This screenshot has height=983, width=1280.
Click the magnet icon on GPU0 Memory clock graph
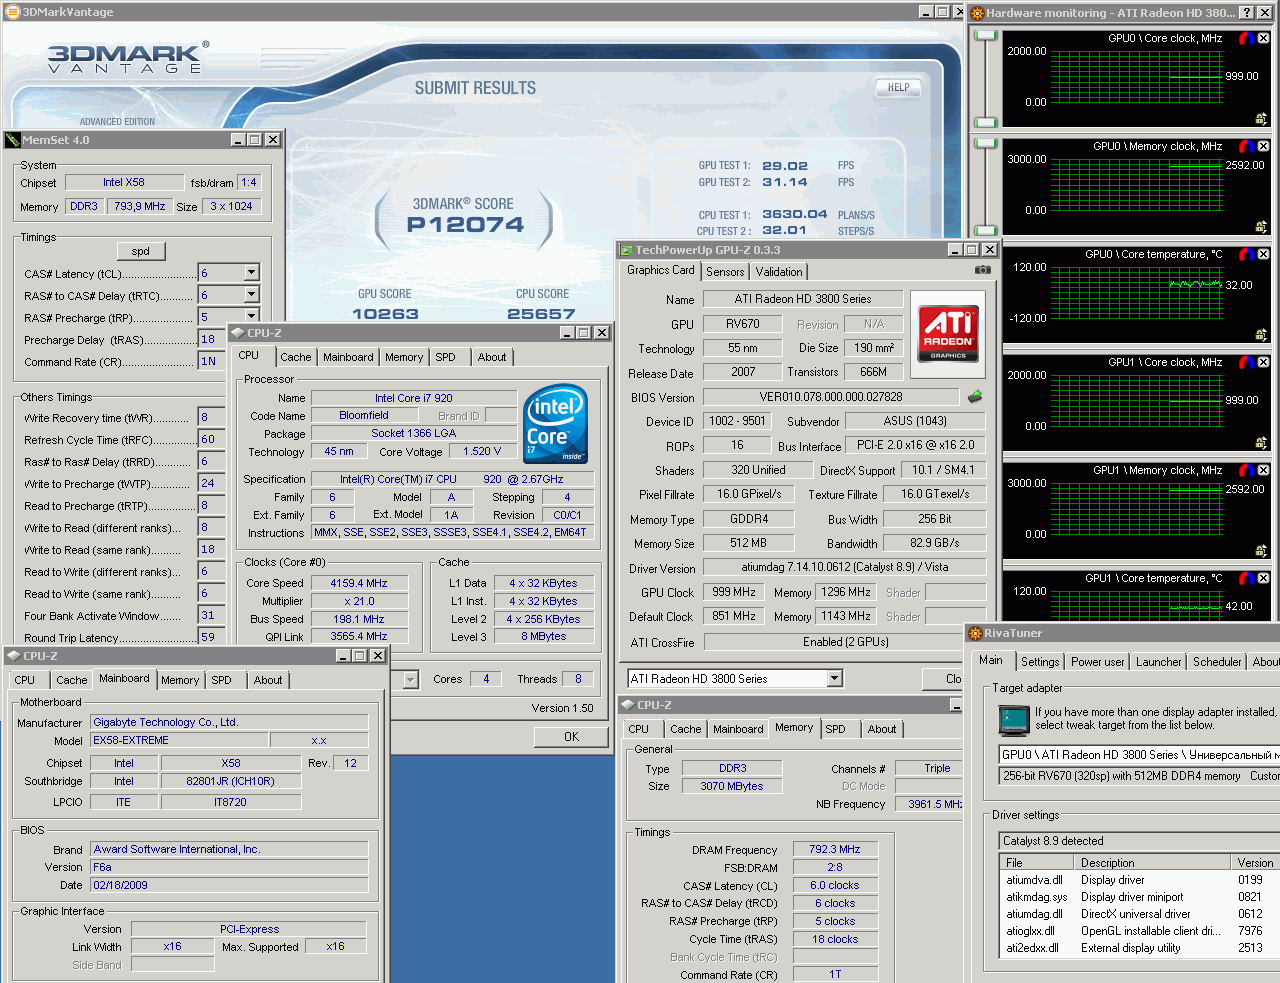1246,146
